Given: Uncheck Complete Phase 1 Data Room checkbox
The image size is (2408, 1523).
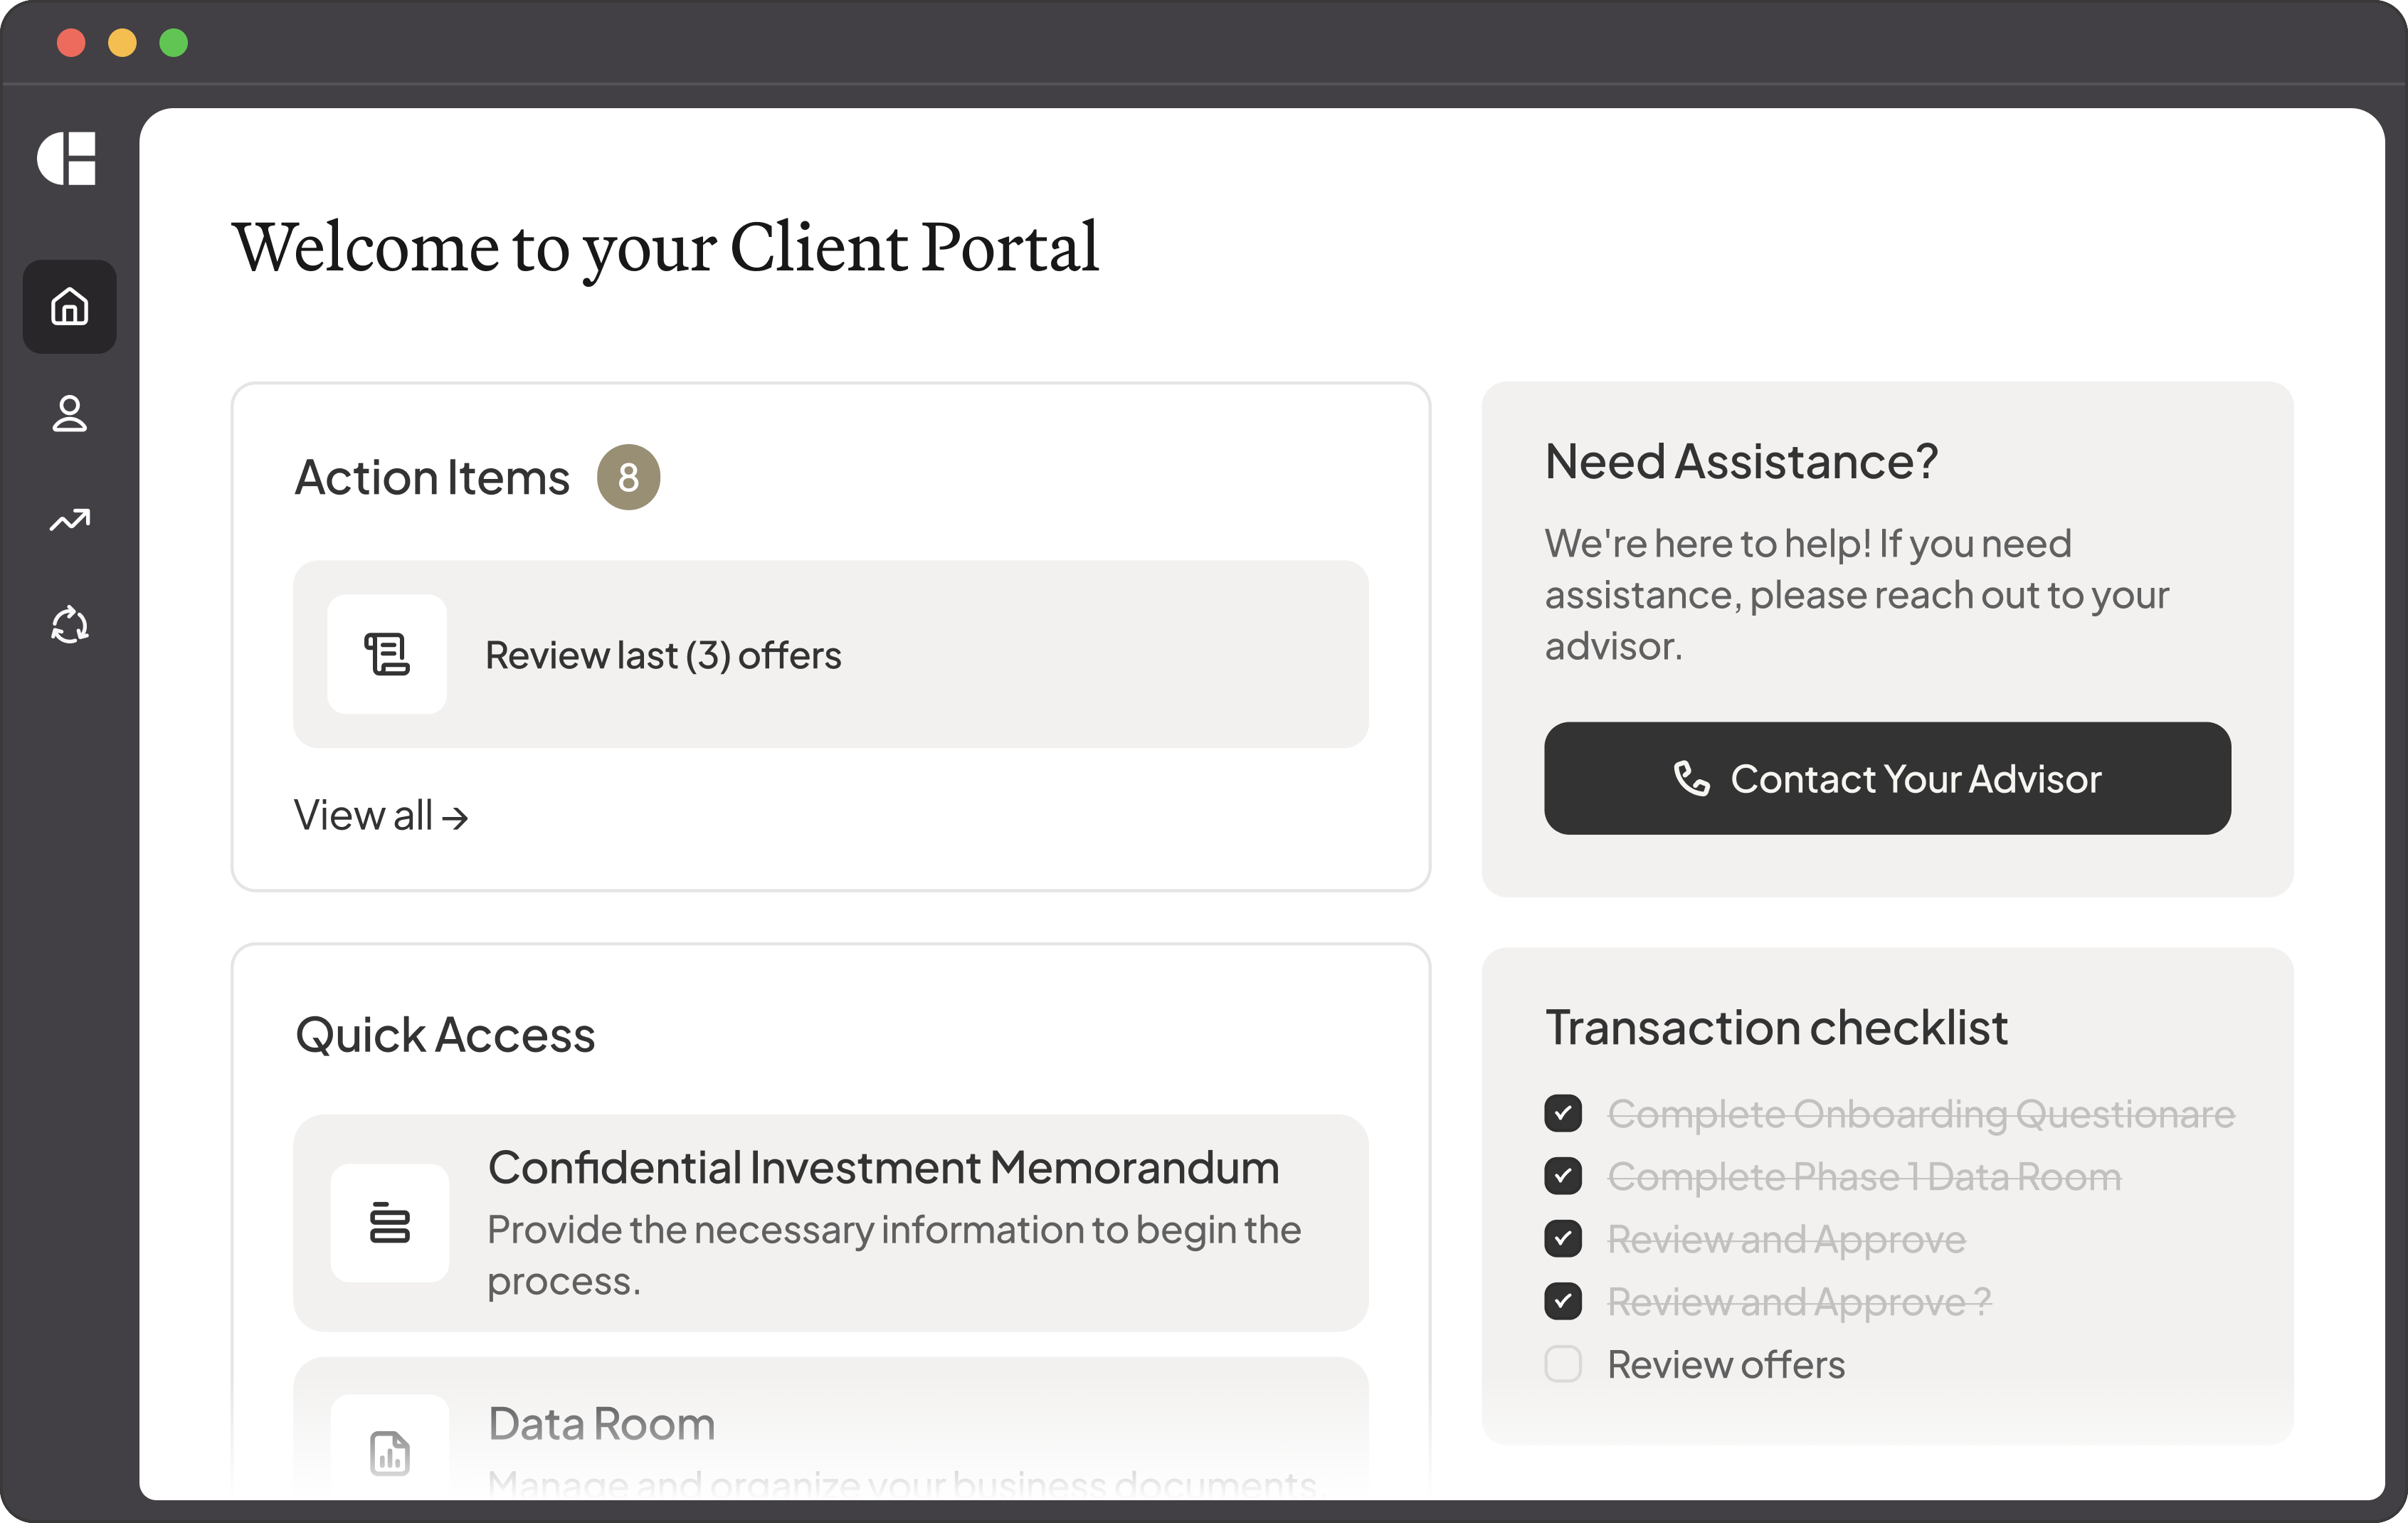Looking at the screenshot, I should click(1563, 1176).
